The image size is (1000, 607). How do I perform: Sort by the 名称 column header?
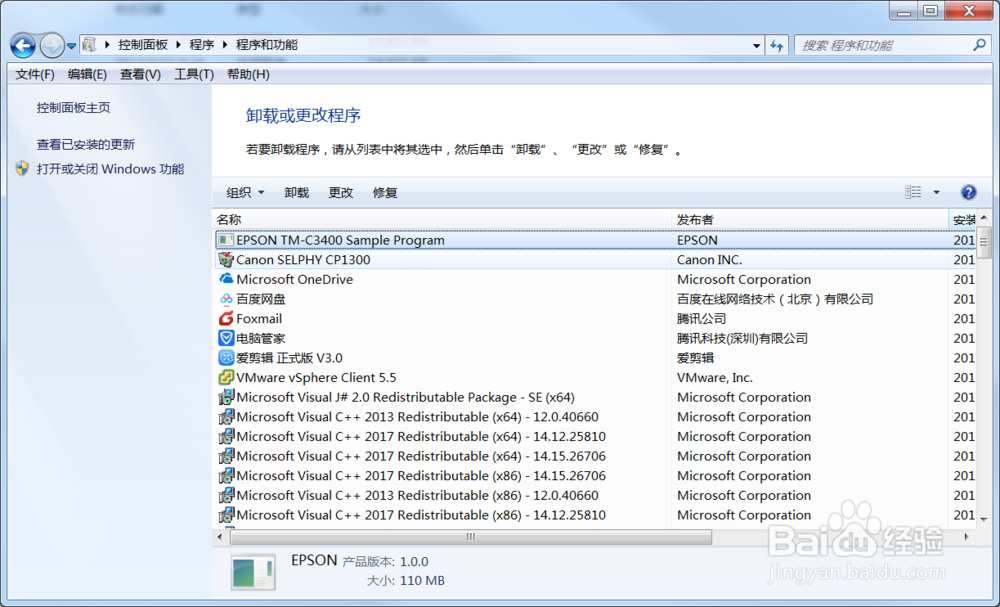pyautogui.click(x=441, y=220)
